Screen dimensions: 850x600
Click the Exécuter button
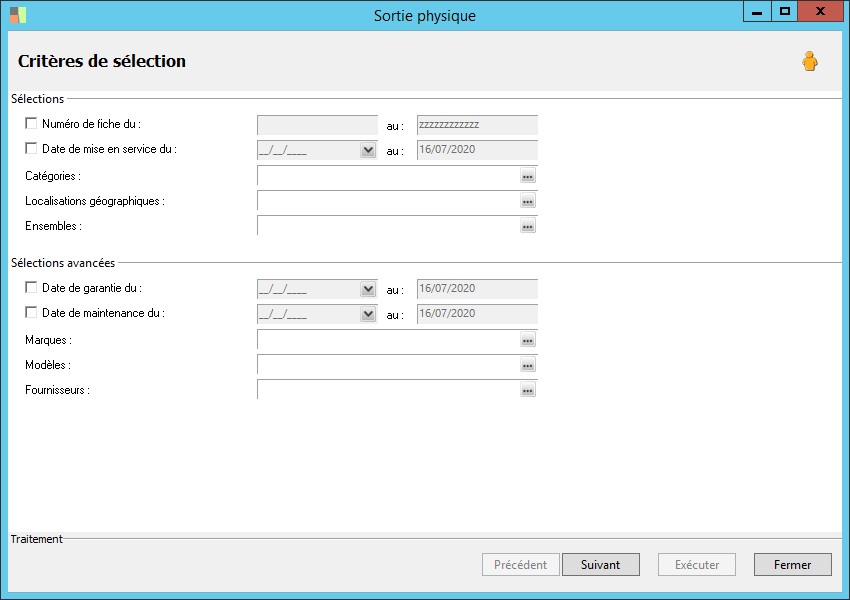697,565
